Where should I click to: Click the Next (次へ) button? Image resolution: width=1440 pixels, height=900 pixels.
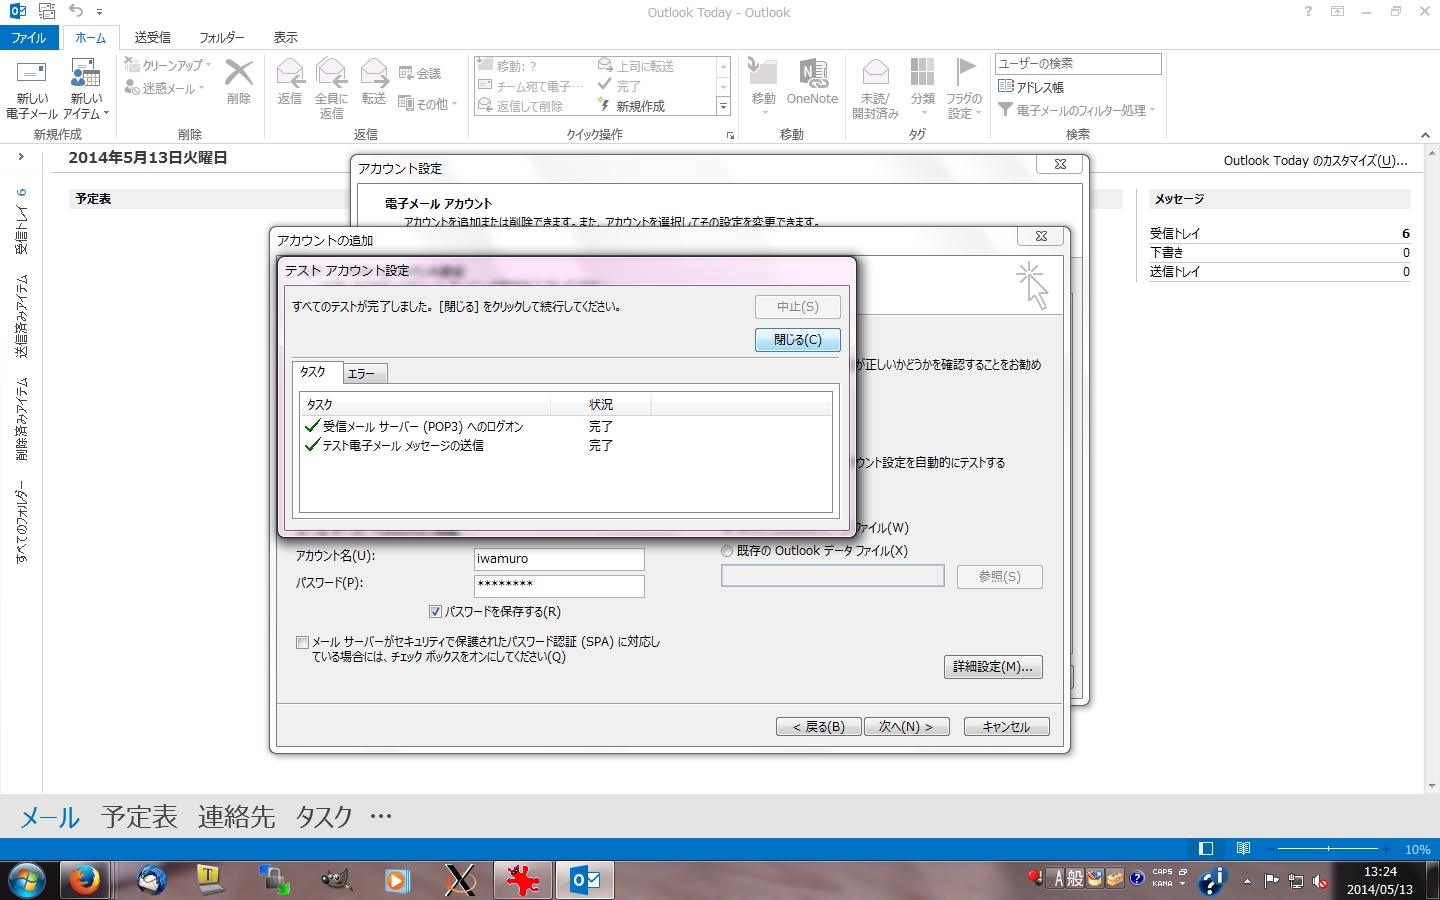(x=905, y=727)
